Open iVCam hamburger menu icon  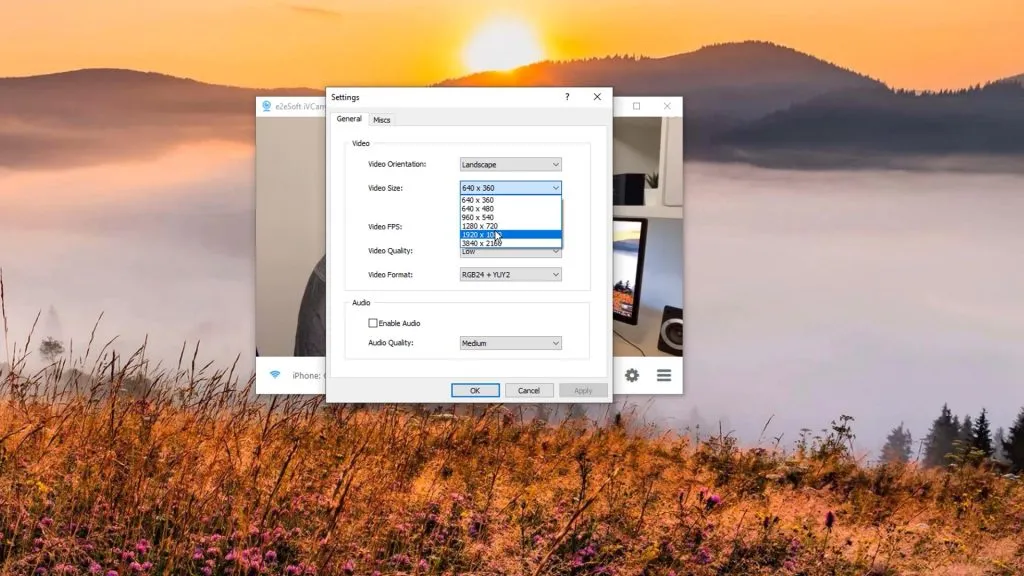point(664,375)
